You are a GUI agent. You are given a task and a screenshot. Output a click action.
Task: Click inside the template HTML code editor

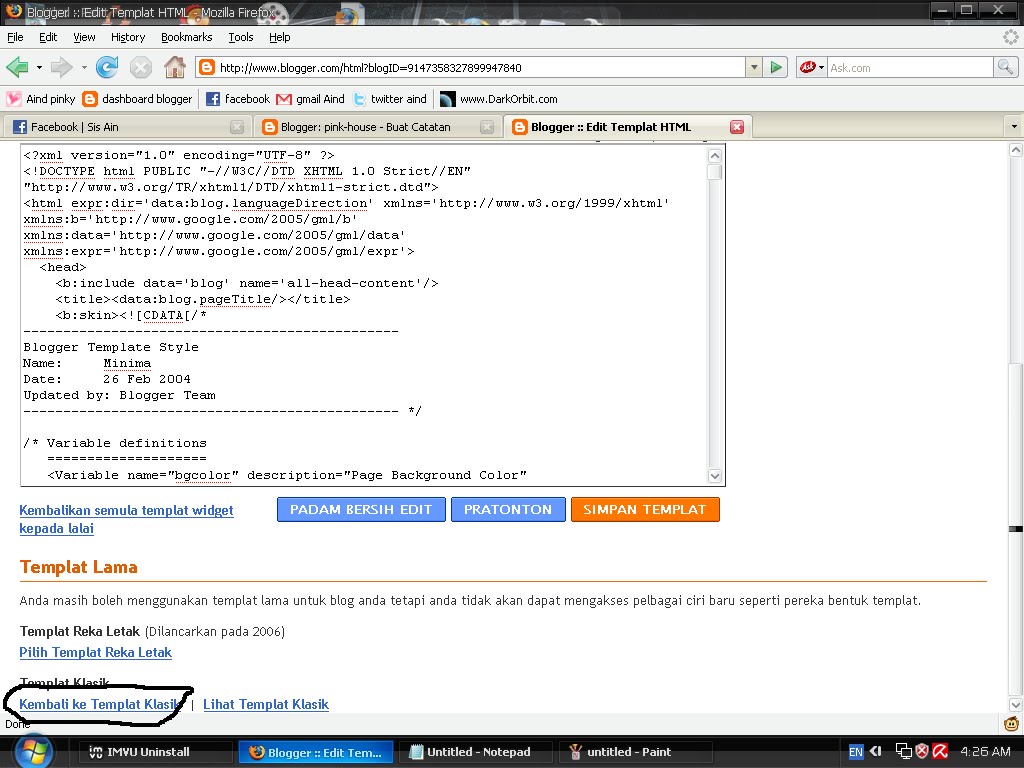364,315
